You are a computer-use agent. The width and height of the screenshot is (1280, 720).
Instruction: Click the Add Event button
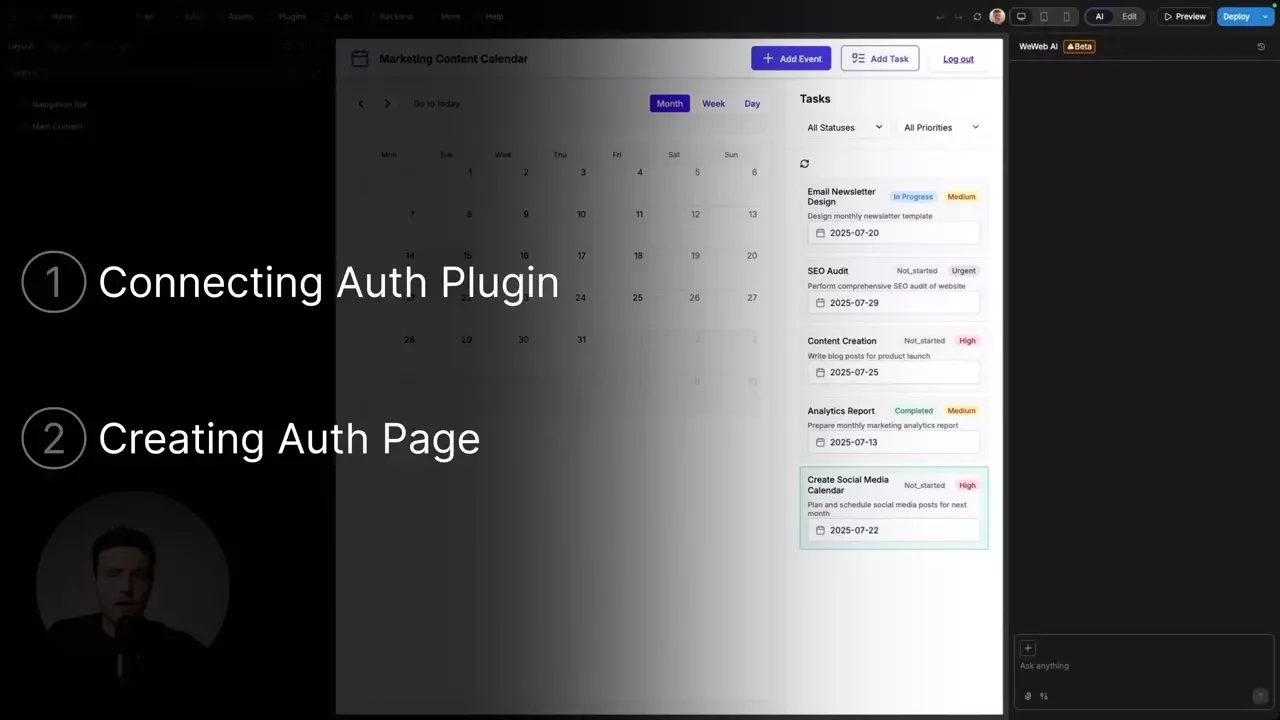tap(791, 58)
